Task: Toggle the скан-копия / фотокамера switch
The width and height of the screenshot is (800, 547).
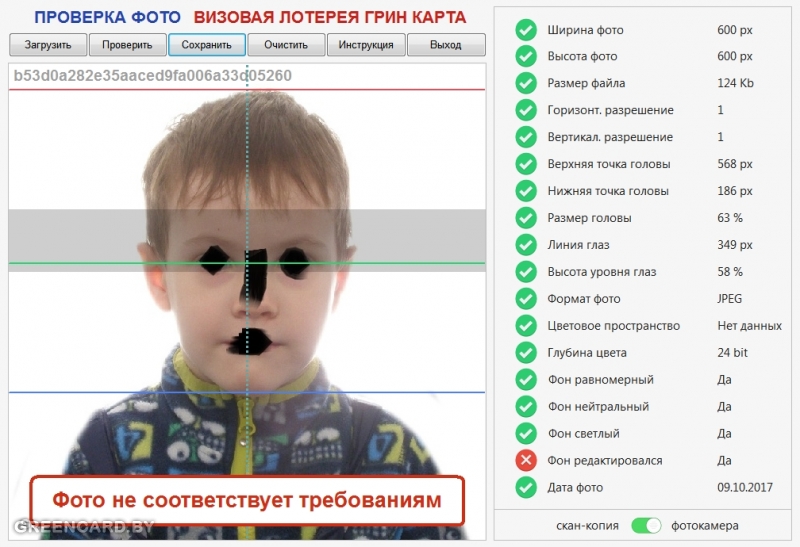Action: (647, 525)
